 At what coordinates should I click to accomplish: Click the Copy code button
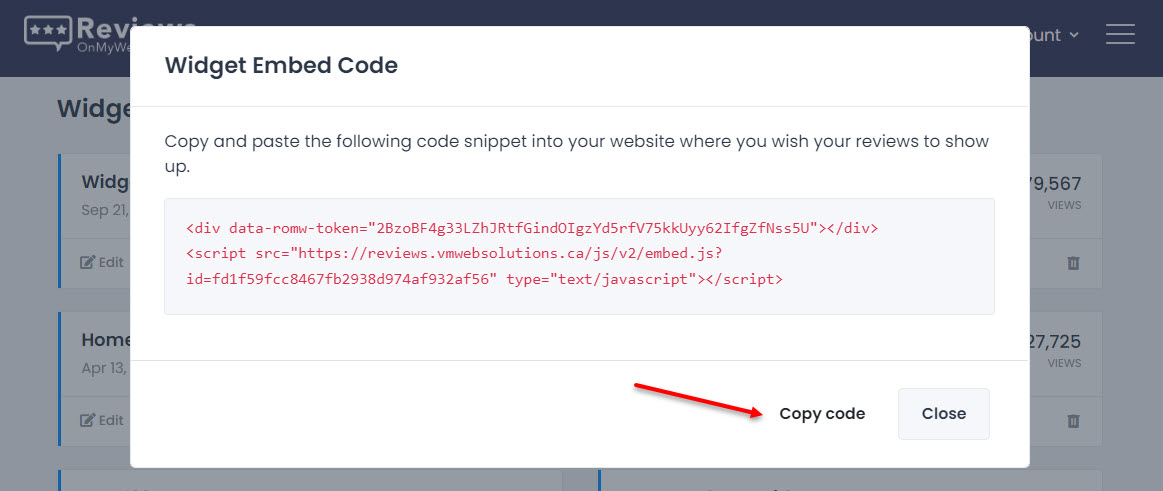(x=822, y=414)
